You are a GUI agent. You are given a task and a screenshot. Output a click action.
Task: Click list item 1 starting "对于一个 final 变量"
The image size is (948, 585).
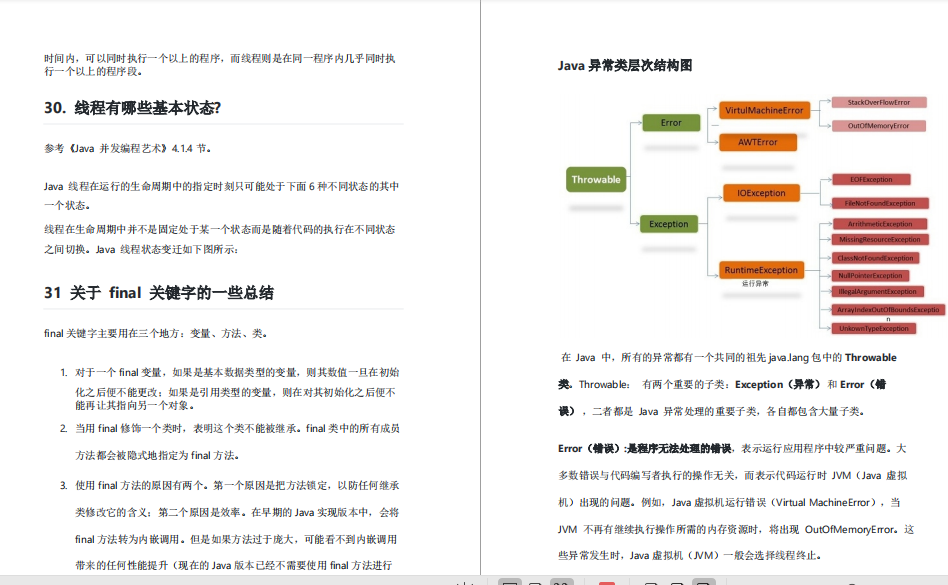(230, 389)
